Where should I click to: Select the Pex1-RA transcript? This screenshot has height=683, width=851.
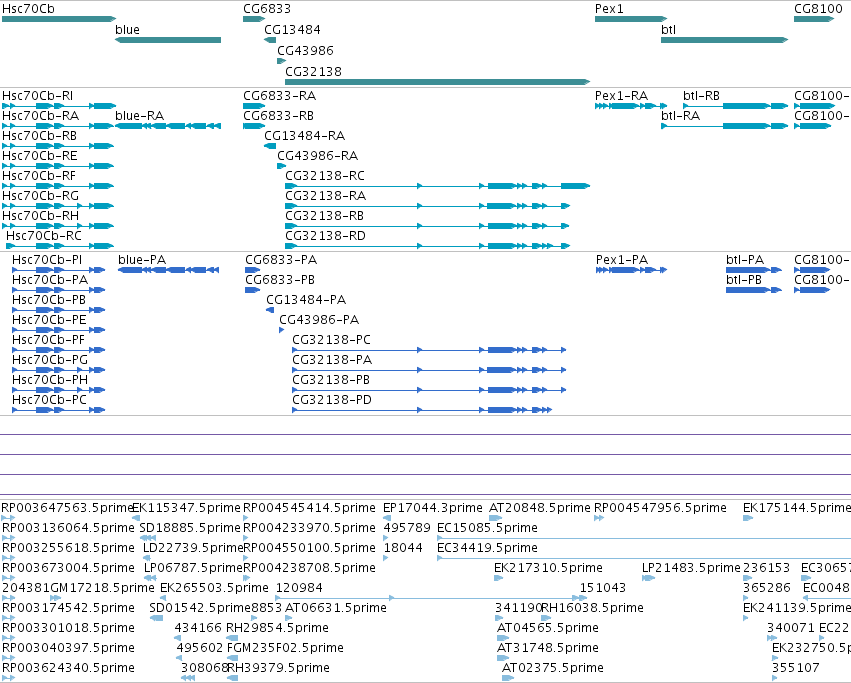[621, 96]
